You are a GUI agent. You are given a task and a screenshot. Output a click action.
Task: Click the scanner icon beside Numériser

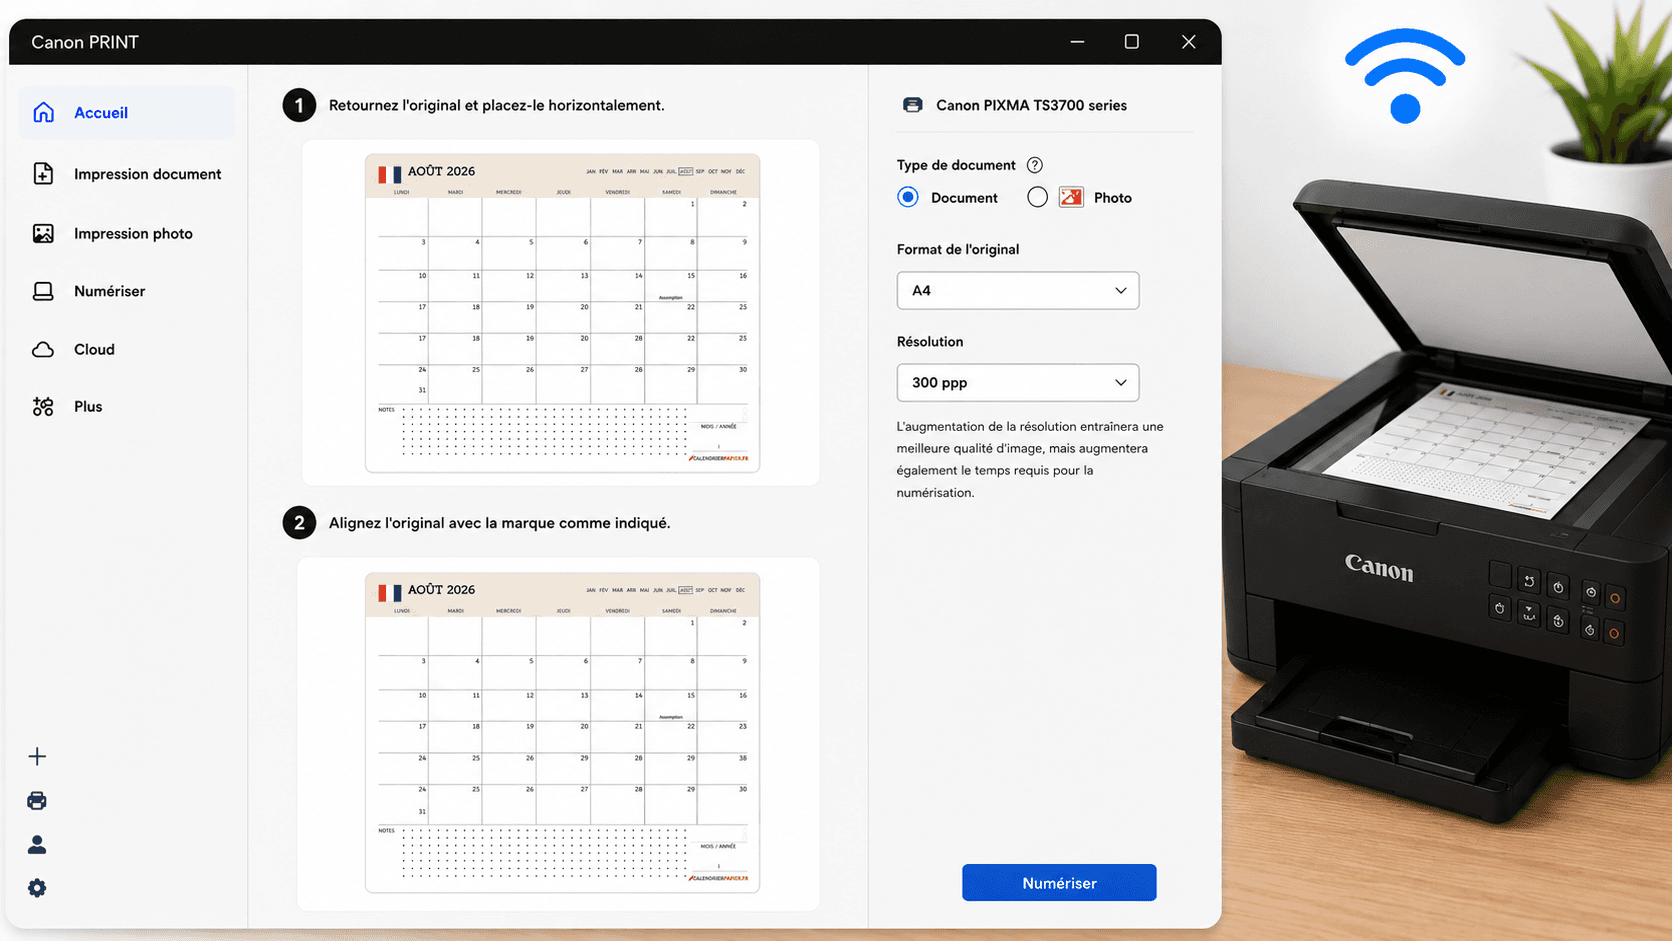(43, 291)
